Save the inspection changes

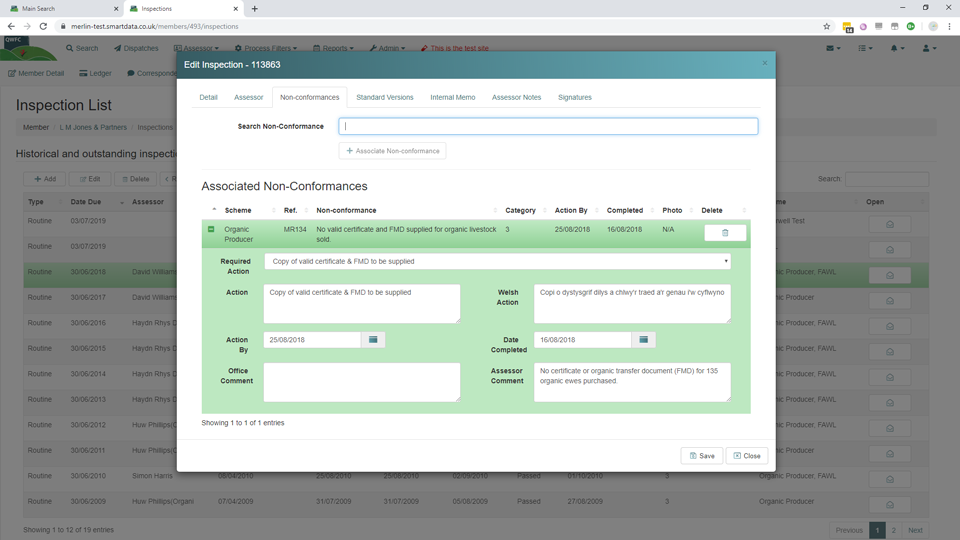pyautogui.click(x=701, y=455)
